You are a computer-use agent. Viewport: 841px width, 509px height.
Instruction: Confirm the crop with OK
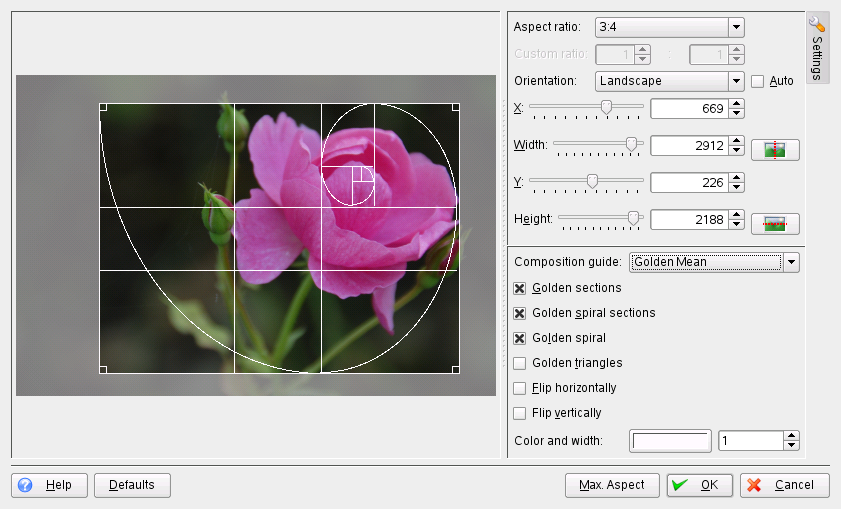[700, 485]
